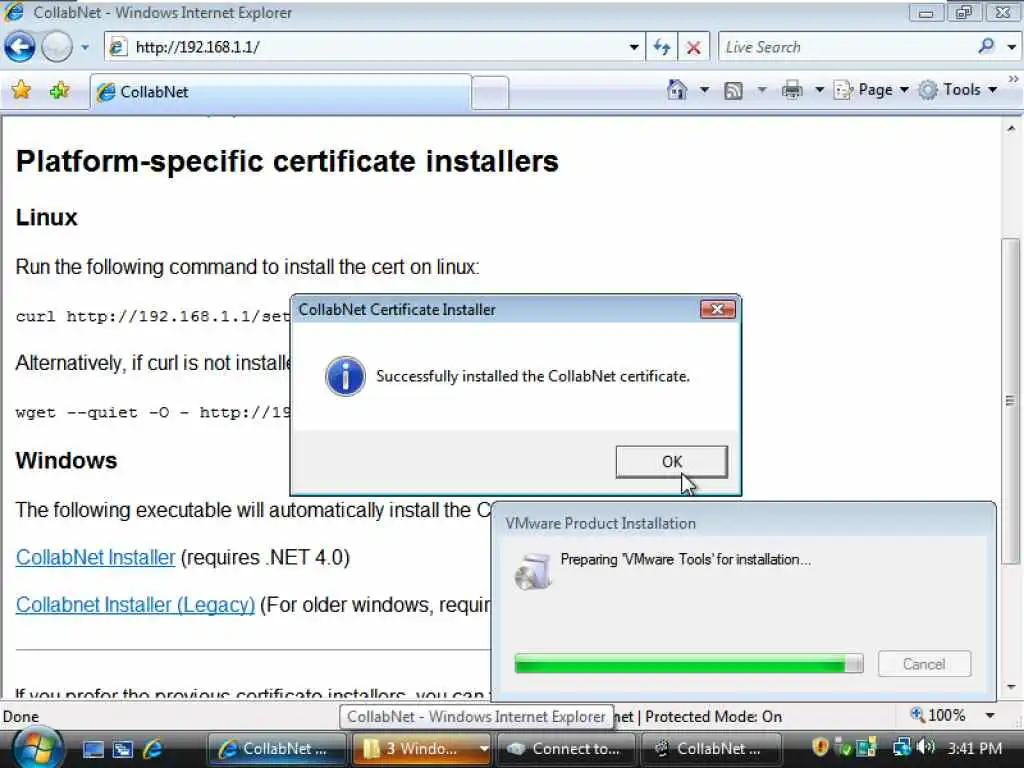
Task: Switch to CollabNet installer taskbar button
Action: (711, 748)
